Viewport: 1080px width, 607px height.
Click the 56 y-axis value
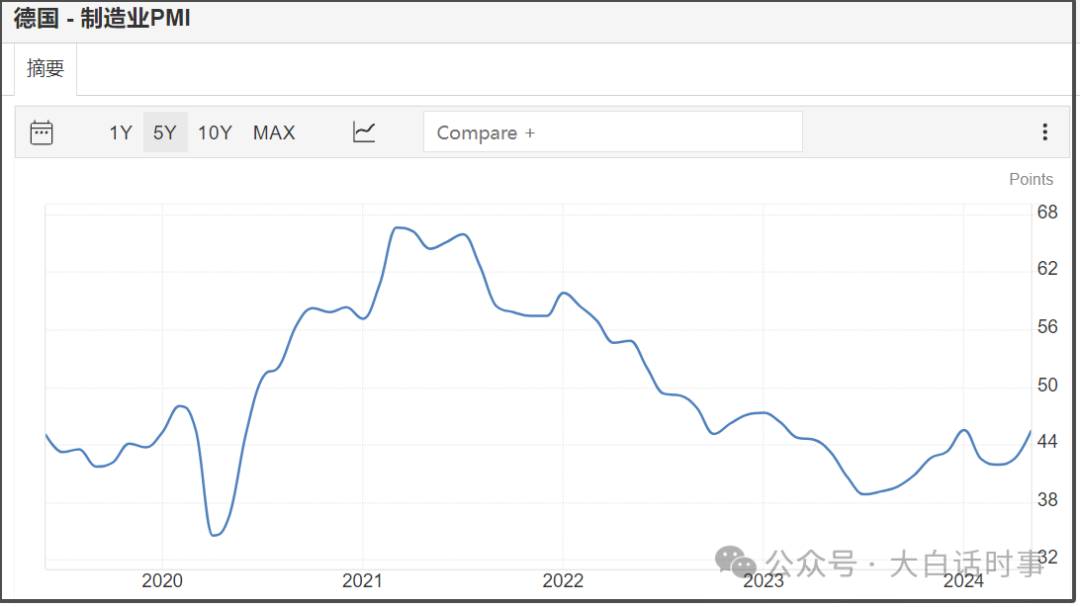click(x=1047, y=327)
